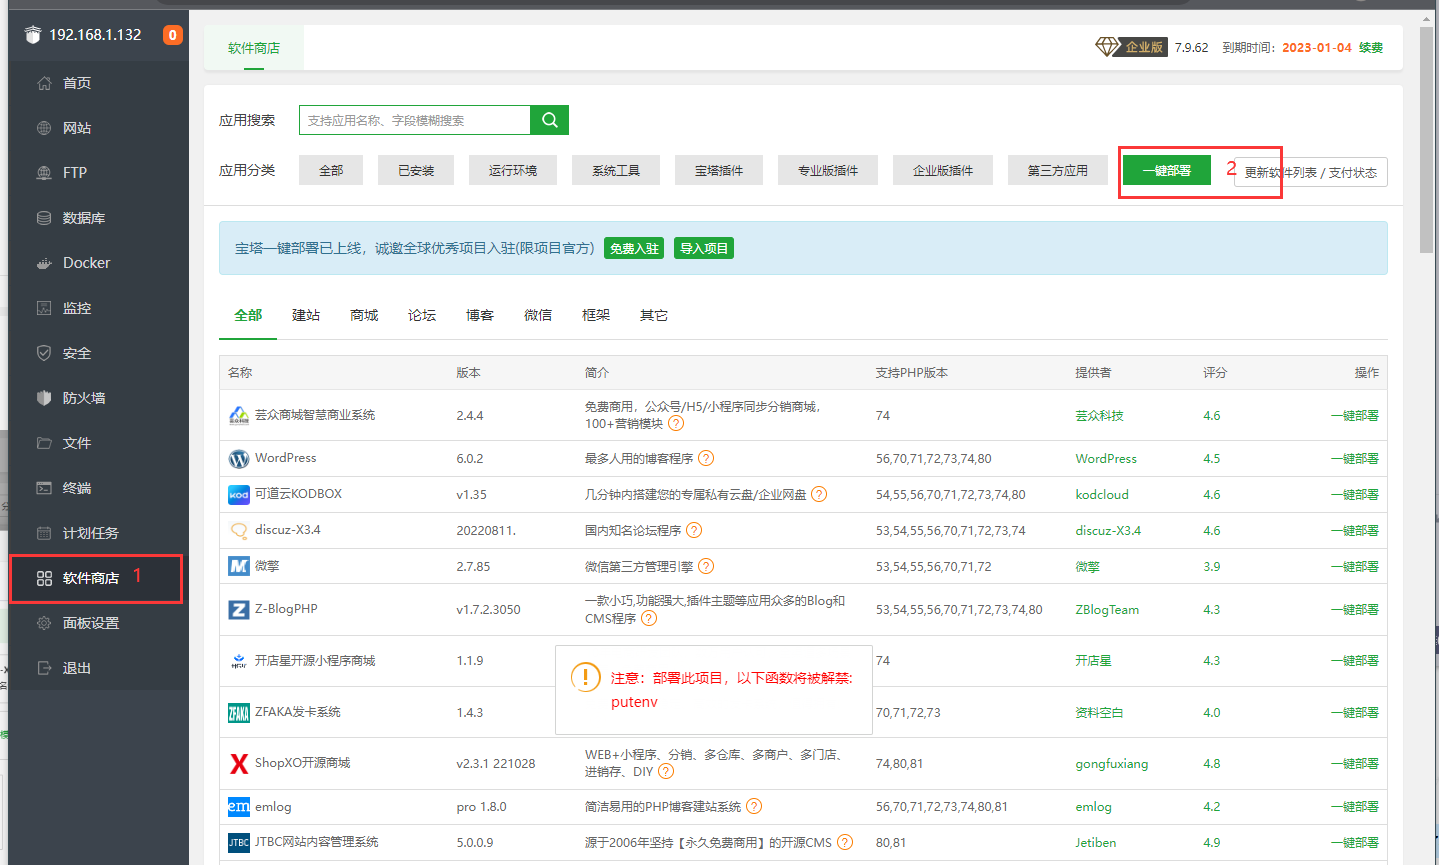Click the 全部 filter under 应用分类
Viewport: 1439px width, 865px height.
[x=331, y=170]
